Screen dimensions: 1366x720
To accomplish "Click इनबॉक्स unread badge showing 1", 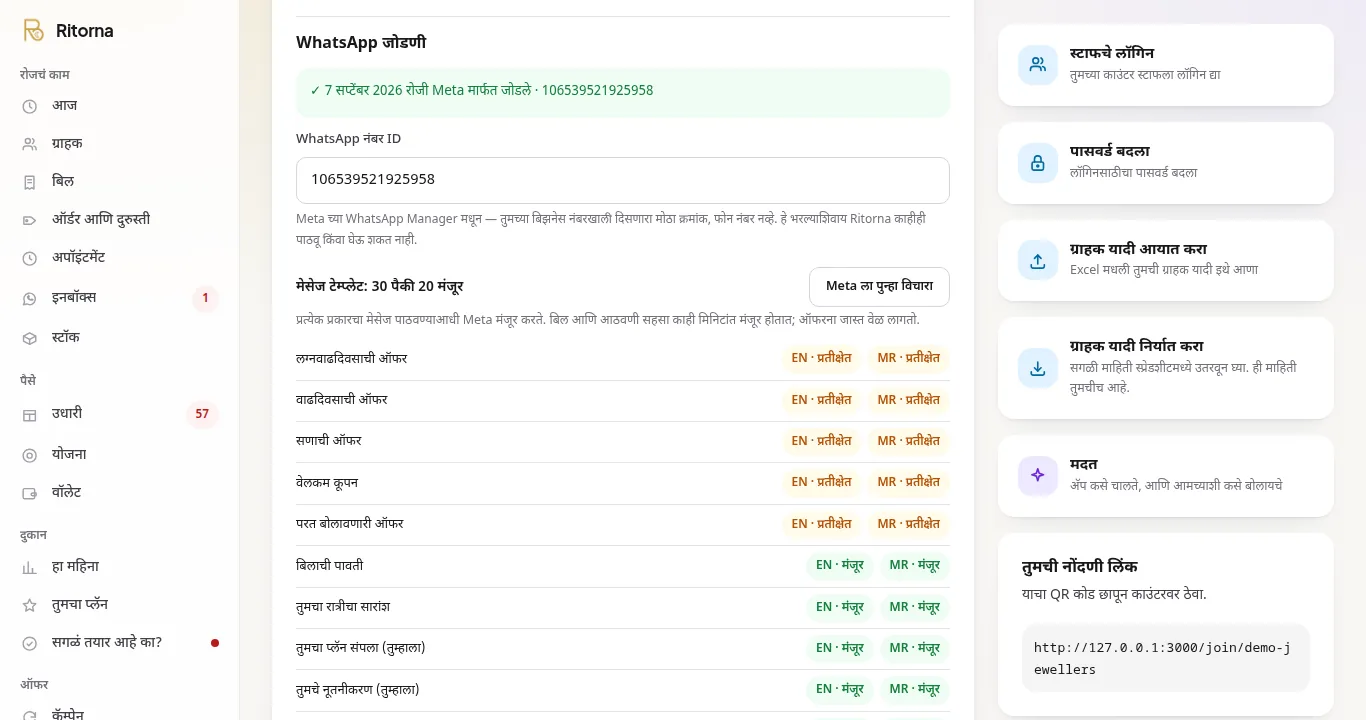I will [205, 298].
